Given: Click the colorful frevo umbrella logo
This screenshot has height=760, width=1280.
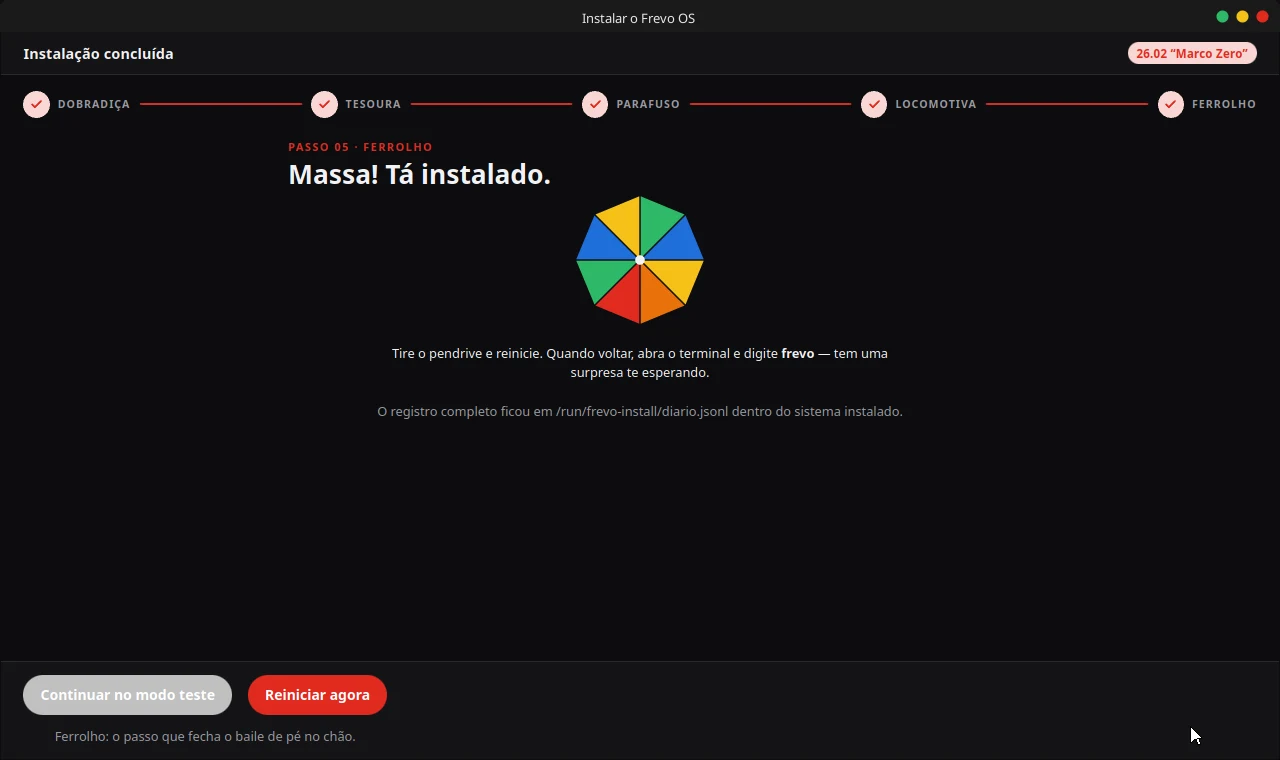Looking at the screenshot, I should (x=640, y=260).
